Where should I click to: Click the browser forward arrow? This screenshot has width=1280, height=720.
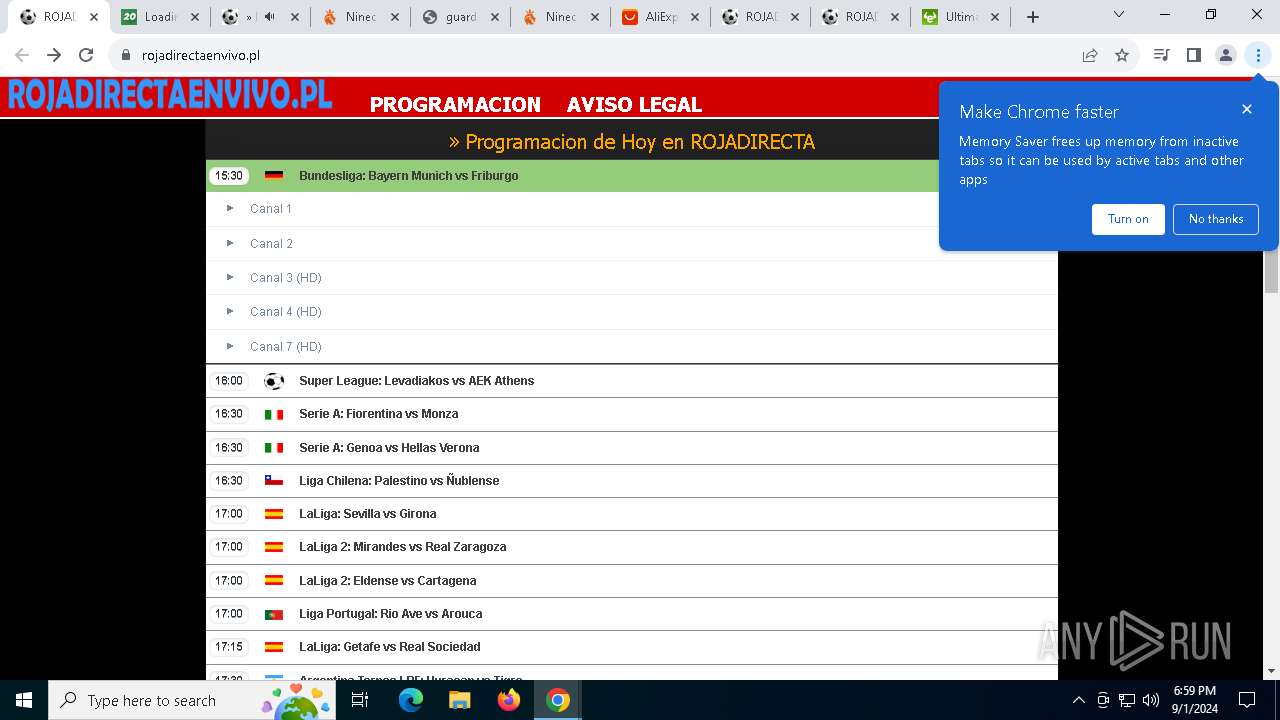tap(54, 55)
